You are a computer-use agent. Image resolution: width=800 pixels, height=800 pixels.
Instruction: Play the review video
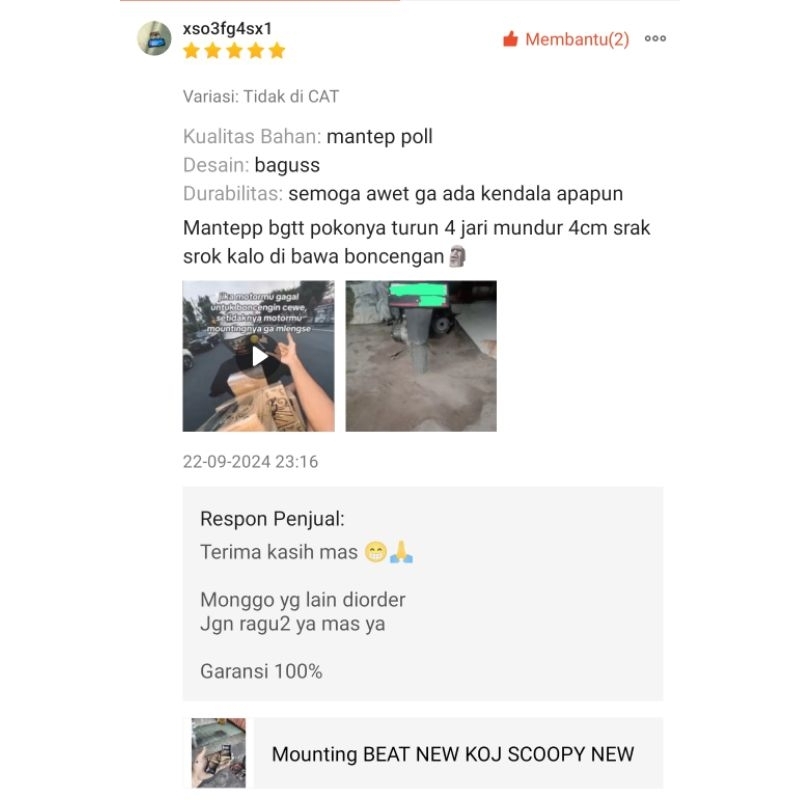tap(259, 356)
